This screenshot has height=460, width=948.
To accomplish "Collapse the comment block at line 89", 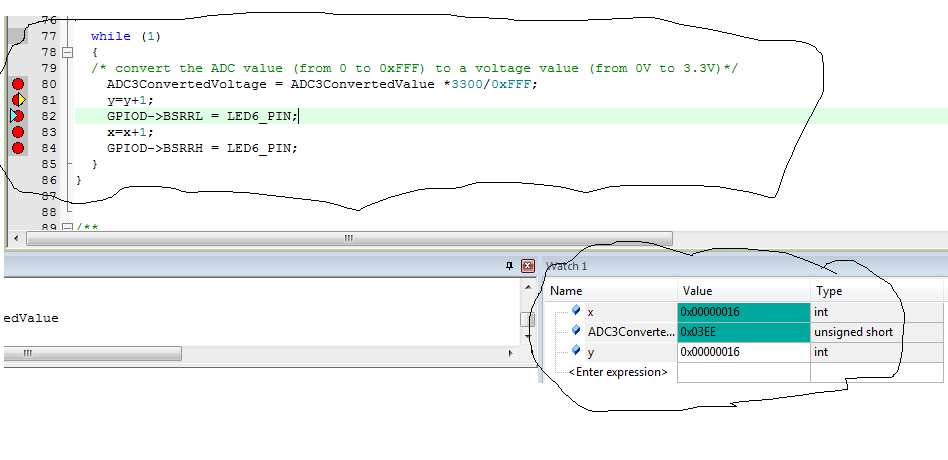I will (x=68, y=227).
